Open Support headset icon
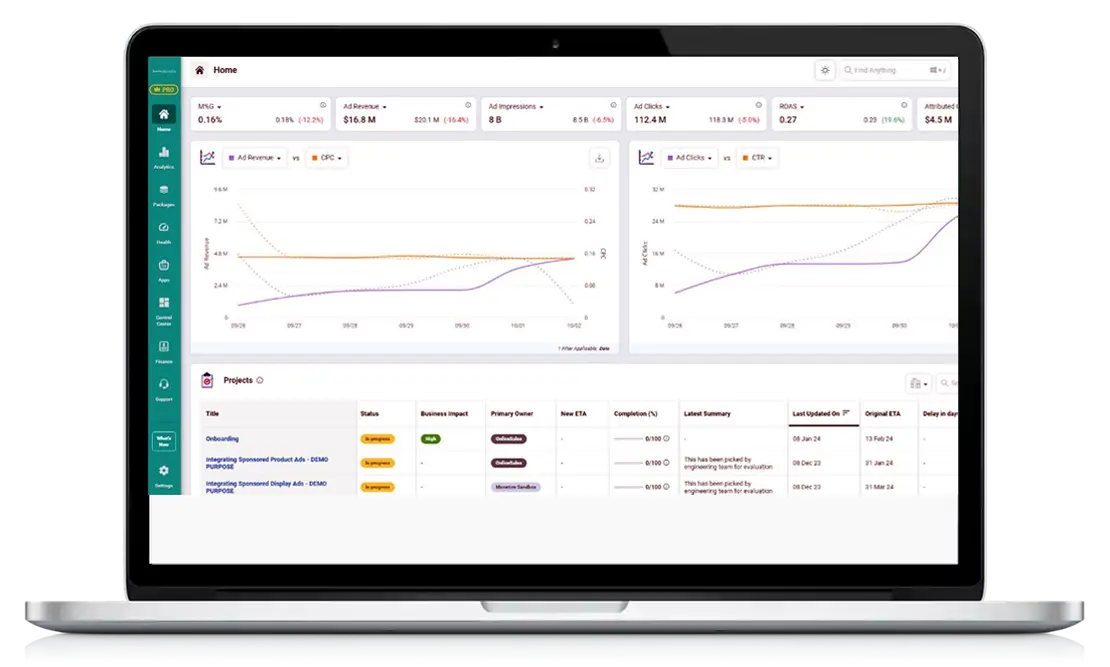 point(163,387)
